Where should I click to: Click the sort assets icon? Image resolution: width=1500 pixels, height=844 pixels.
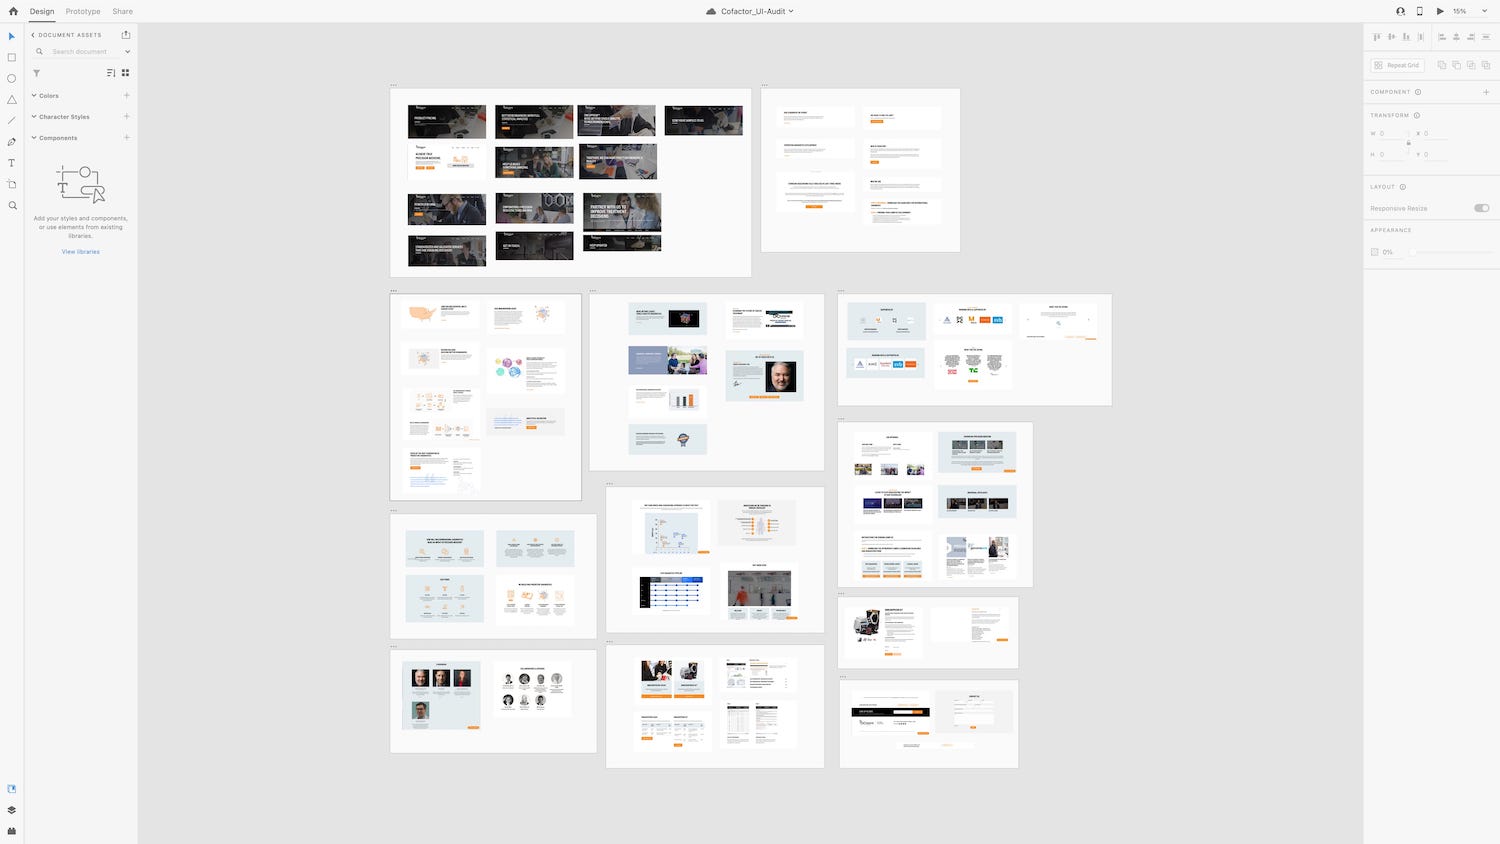coord(111,73)
